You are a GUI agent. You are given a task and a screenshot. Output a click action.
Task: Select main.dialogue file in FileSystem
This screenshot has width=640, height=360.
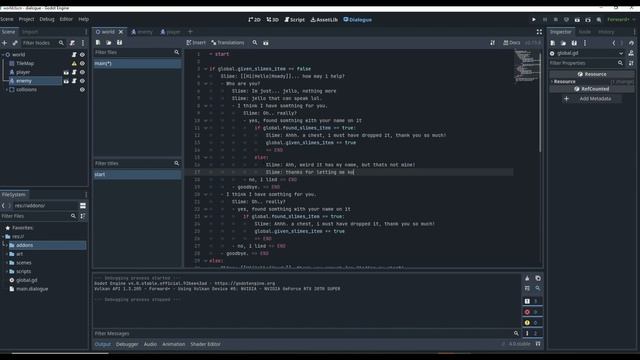[x=32, y=289]
